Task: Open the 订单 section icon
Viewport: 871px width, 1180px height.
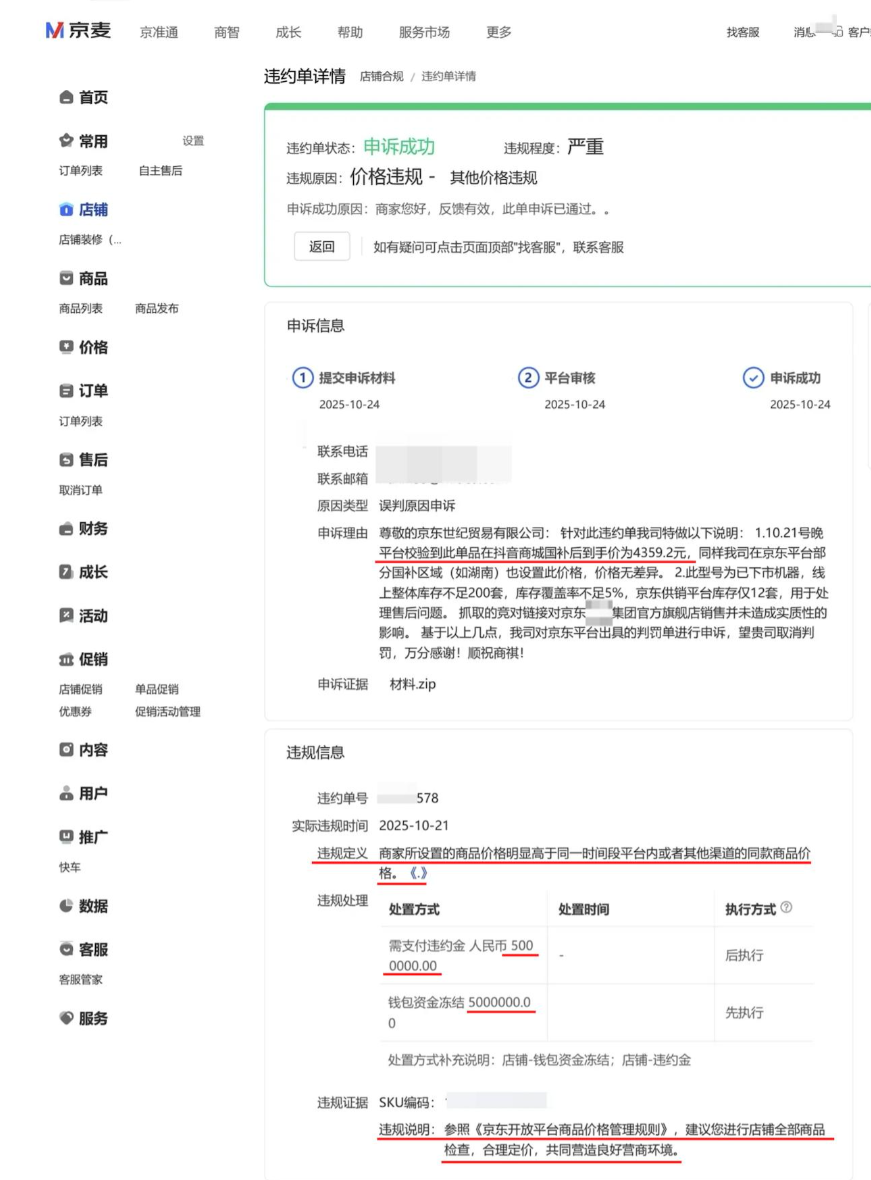Action: coord(65,391)
